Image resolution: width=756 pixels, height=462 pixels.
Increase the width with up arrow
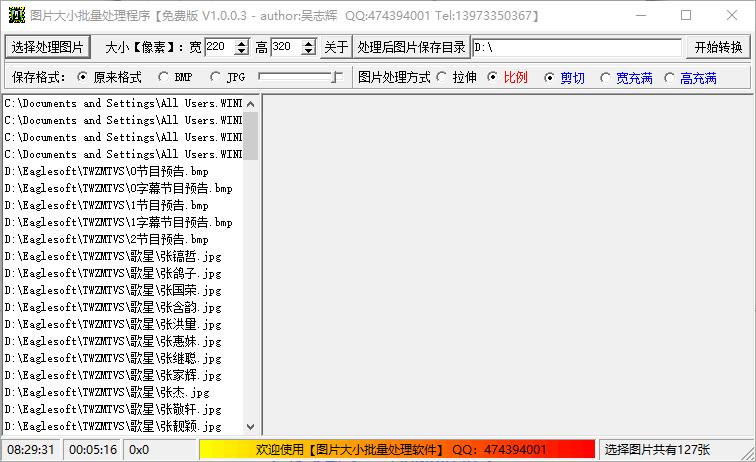pyautogui.click(x=242, y=43)
